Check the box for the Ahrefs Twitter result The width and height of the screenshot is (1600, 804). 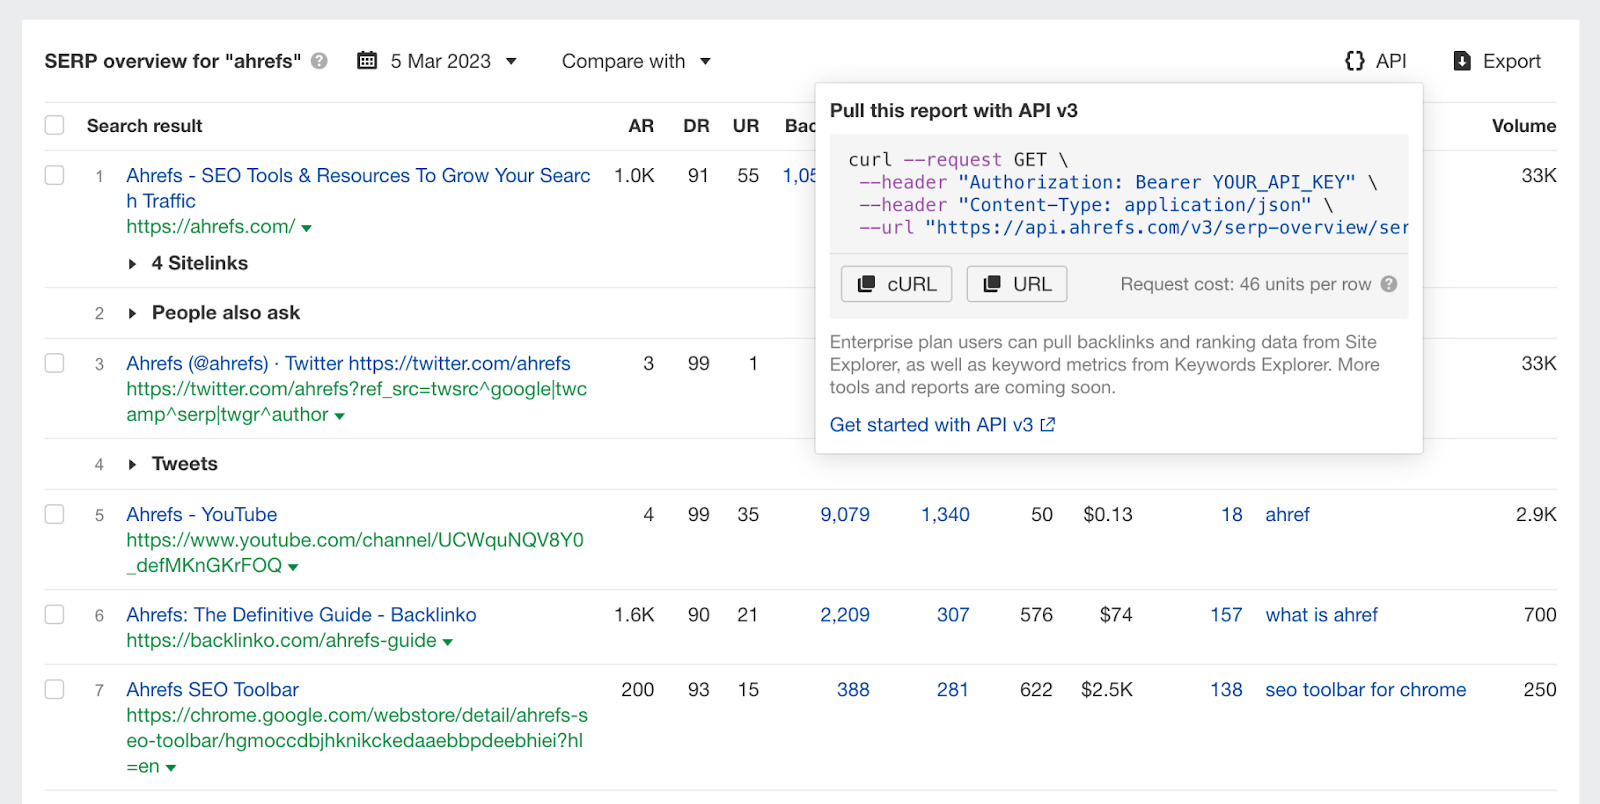click(54, 363)
